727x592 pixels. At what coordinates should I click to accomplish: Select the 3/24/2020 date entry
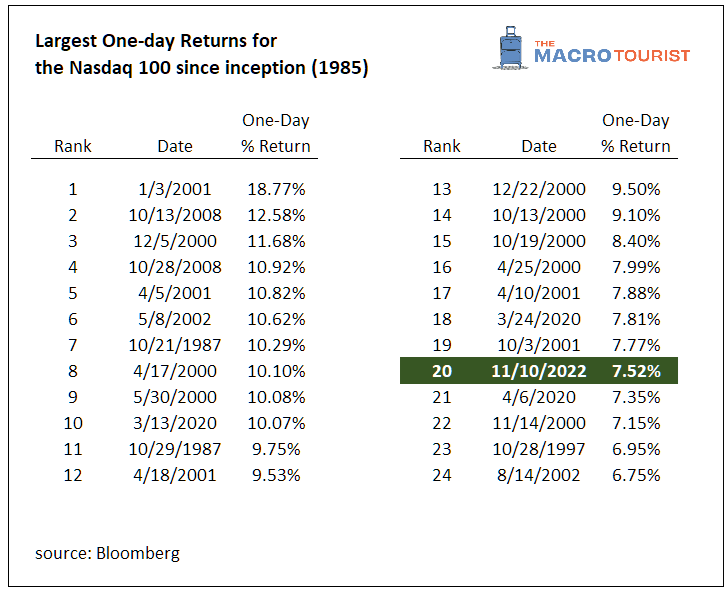[539, 319]
